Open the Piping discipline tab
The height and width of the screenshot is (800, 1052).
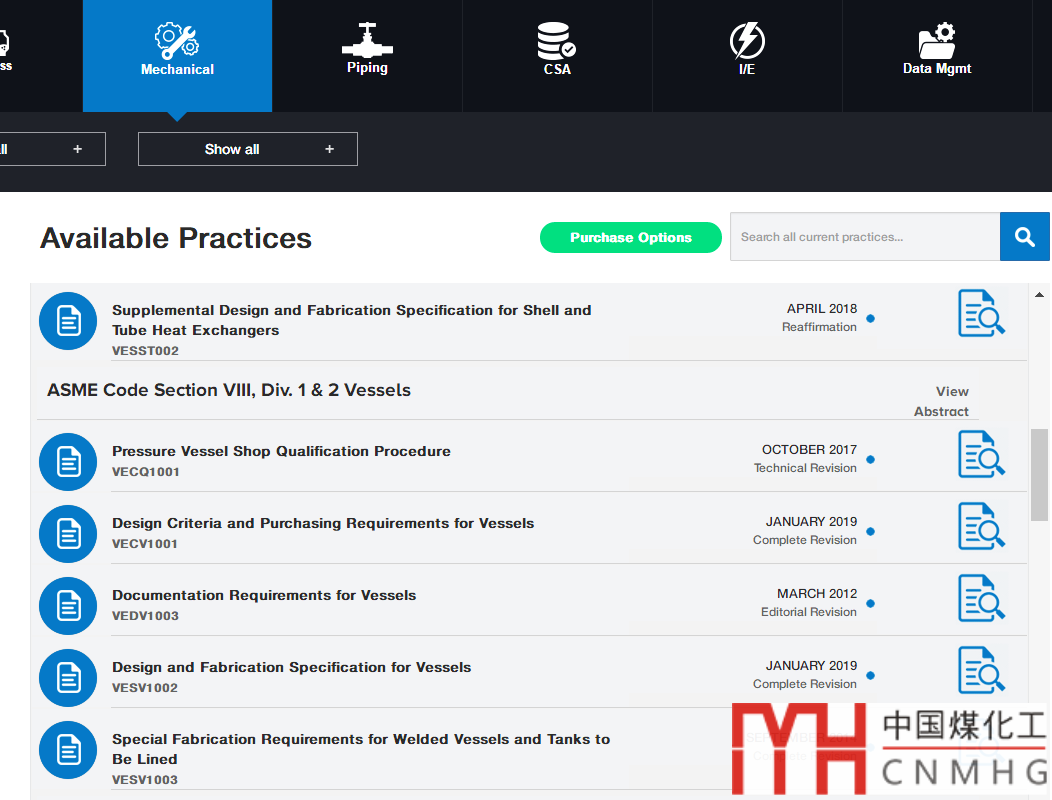point(367,56)
